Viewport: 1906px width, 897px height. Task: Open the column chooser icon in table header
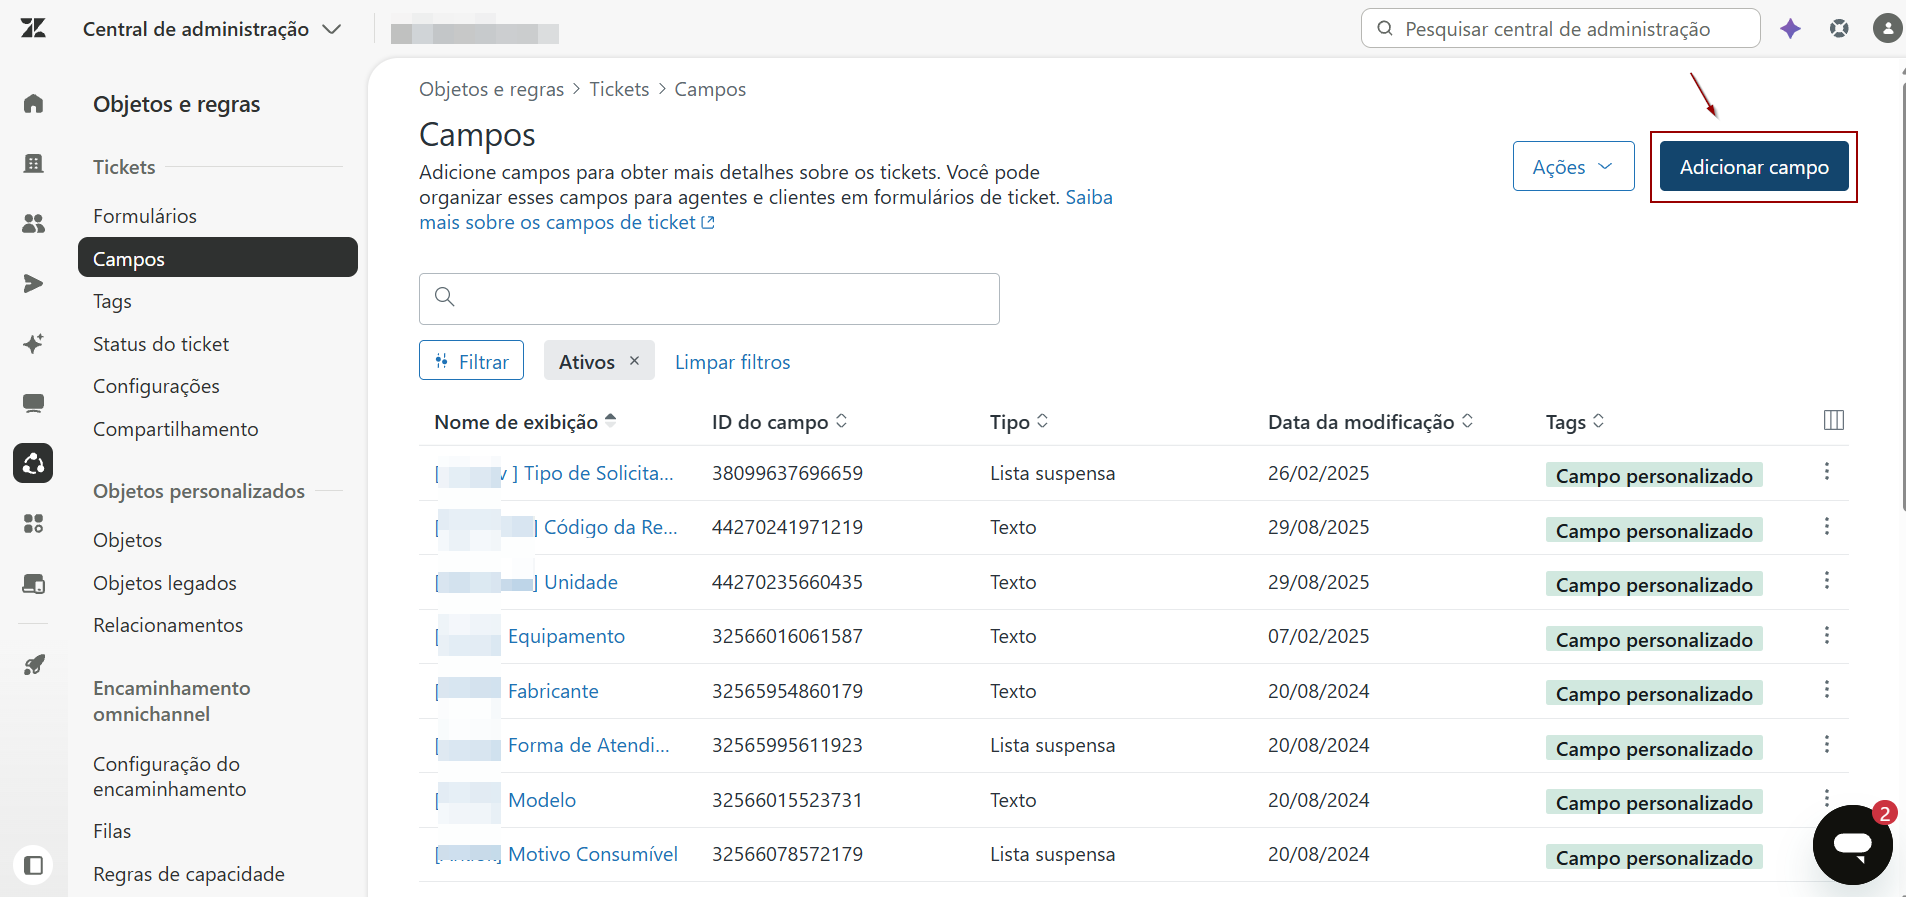[1834, 420]
